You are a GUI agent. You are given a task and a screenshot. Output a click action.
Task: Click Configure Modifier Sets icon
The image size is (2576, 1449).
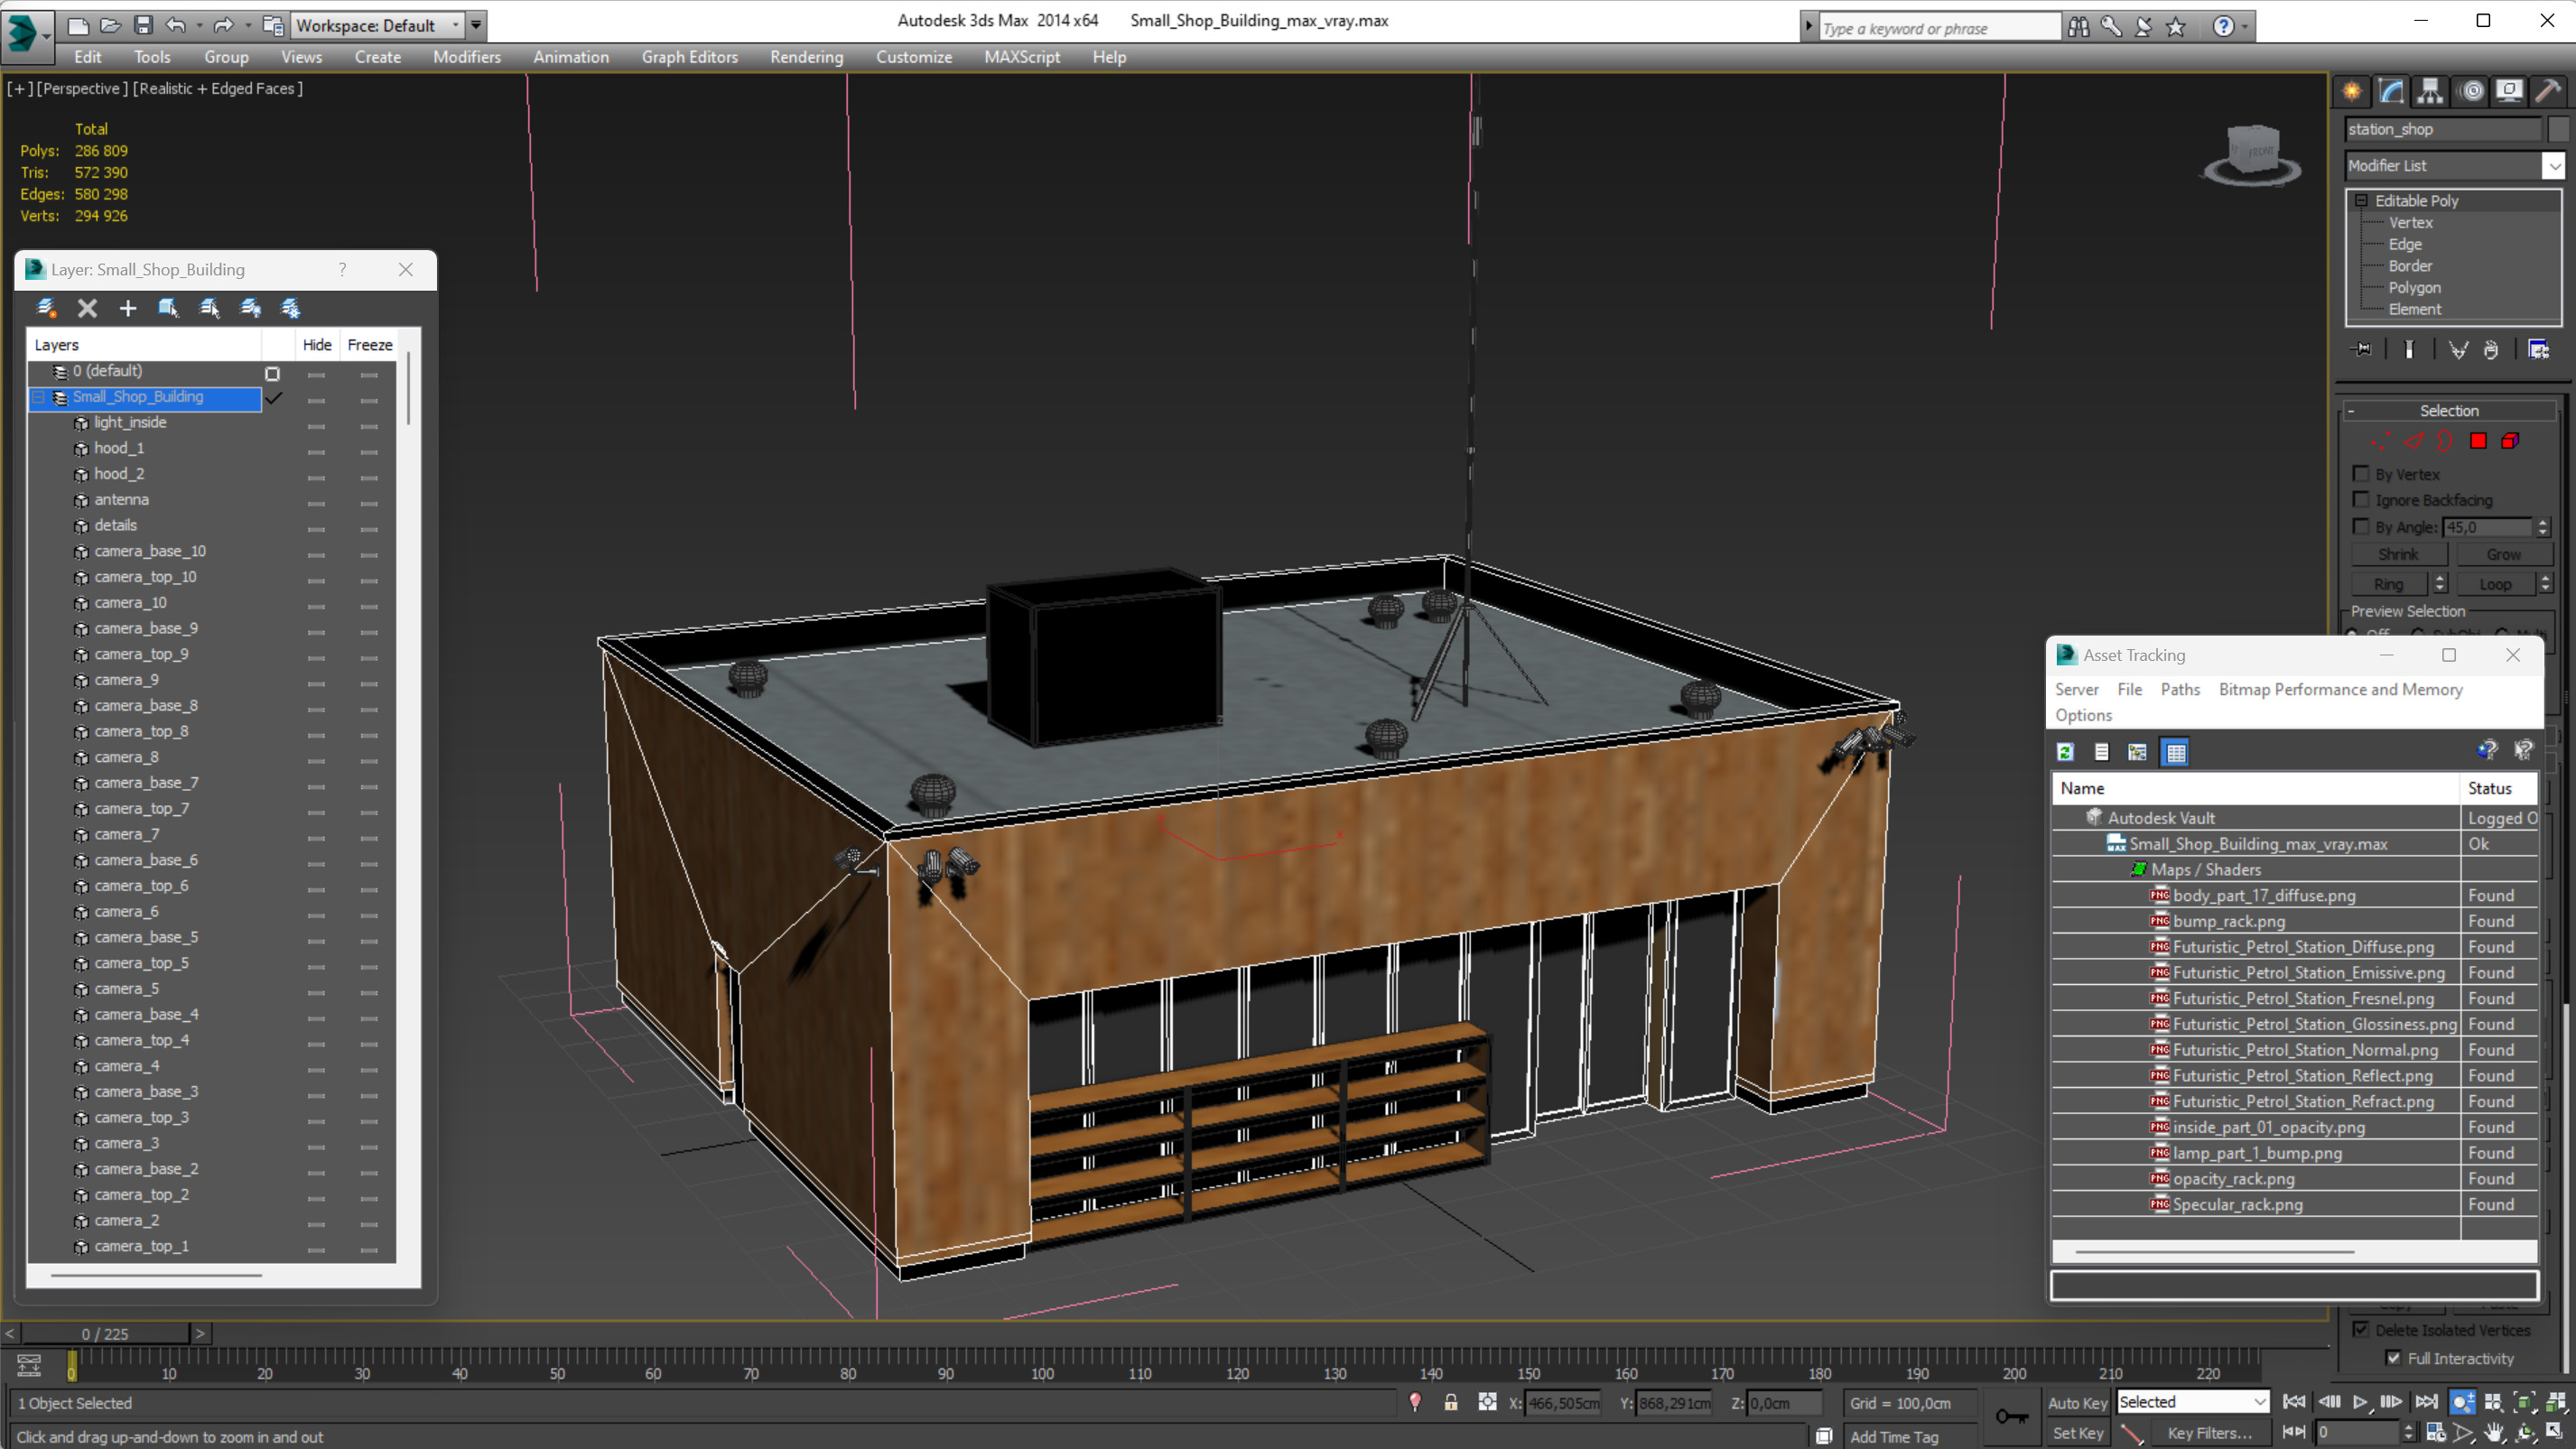pos(2538,349)
